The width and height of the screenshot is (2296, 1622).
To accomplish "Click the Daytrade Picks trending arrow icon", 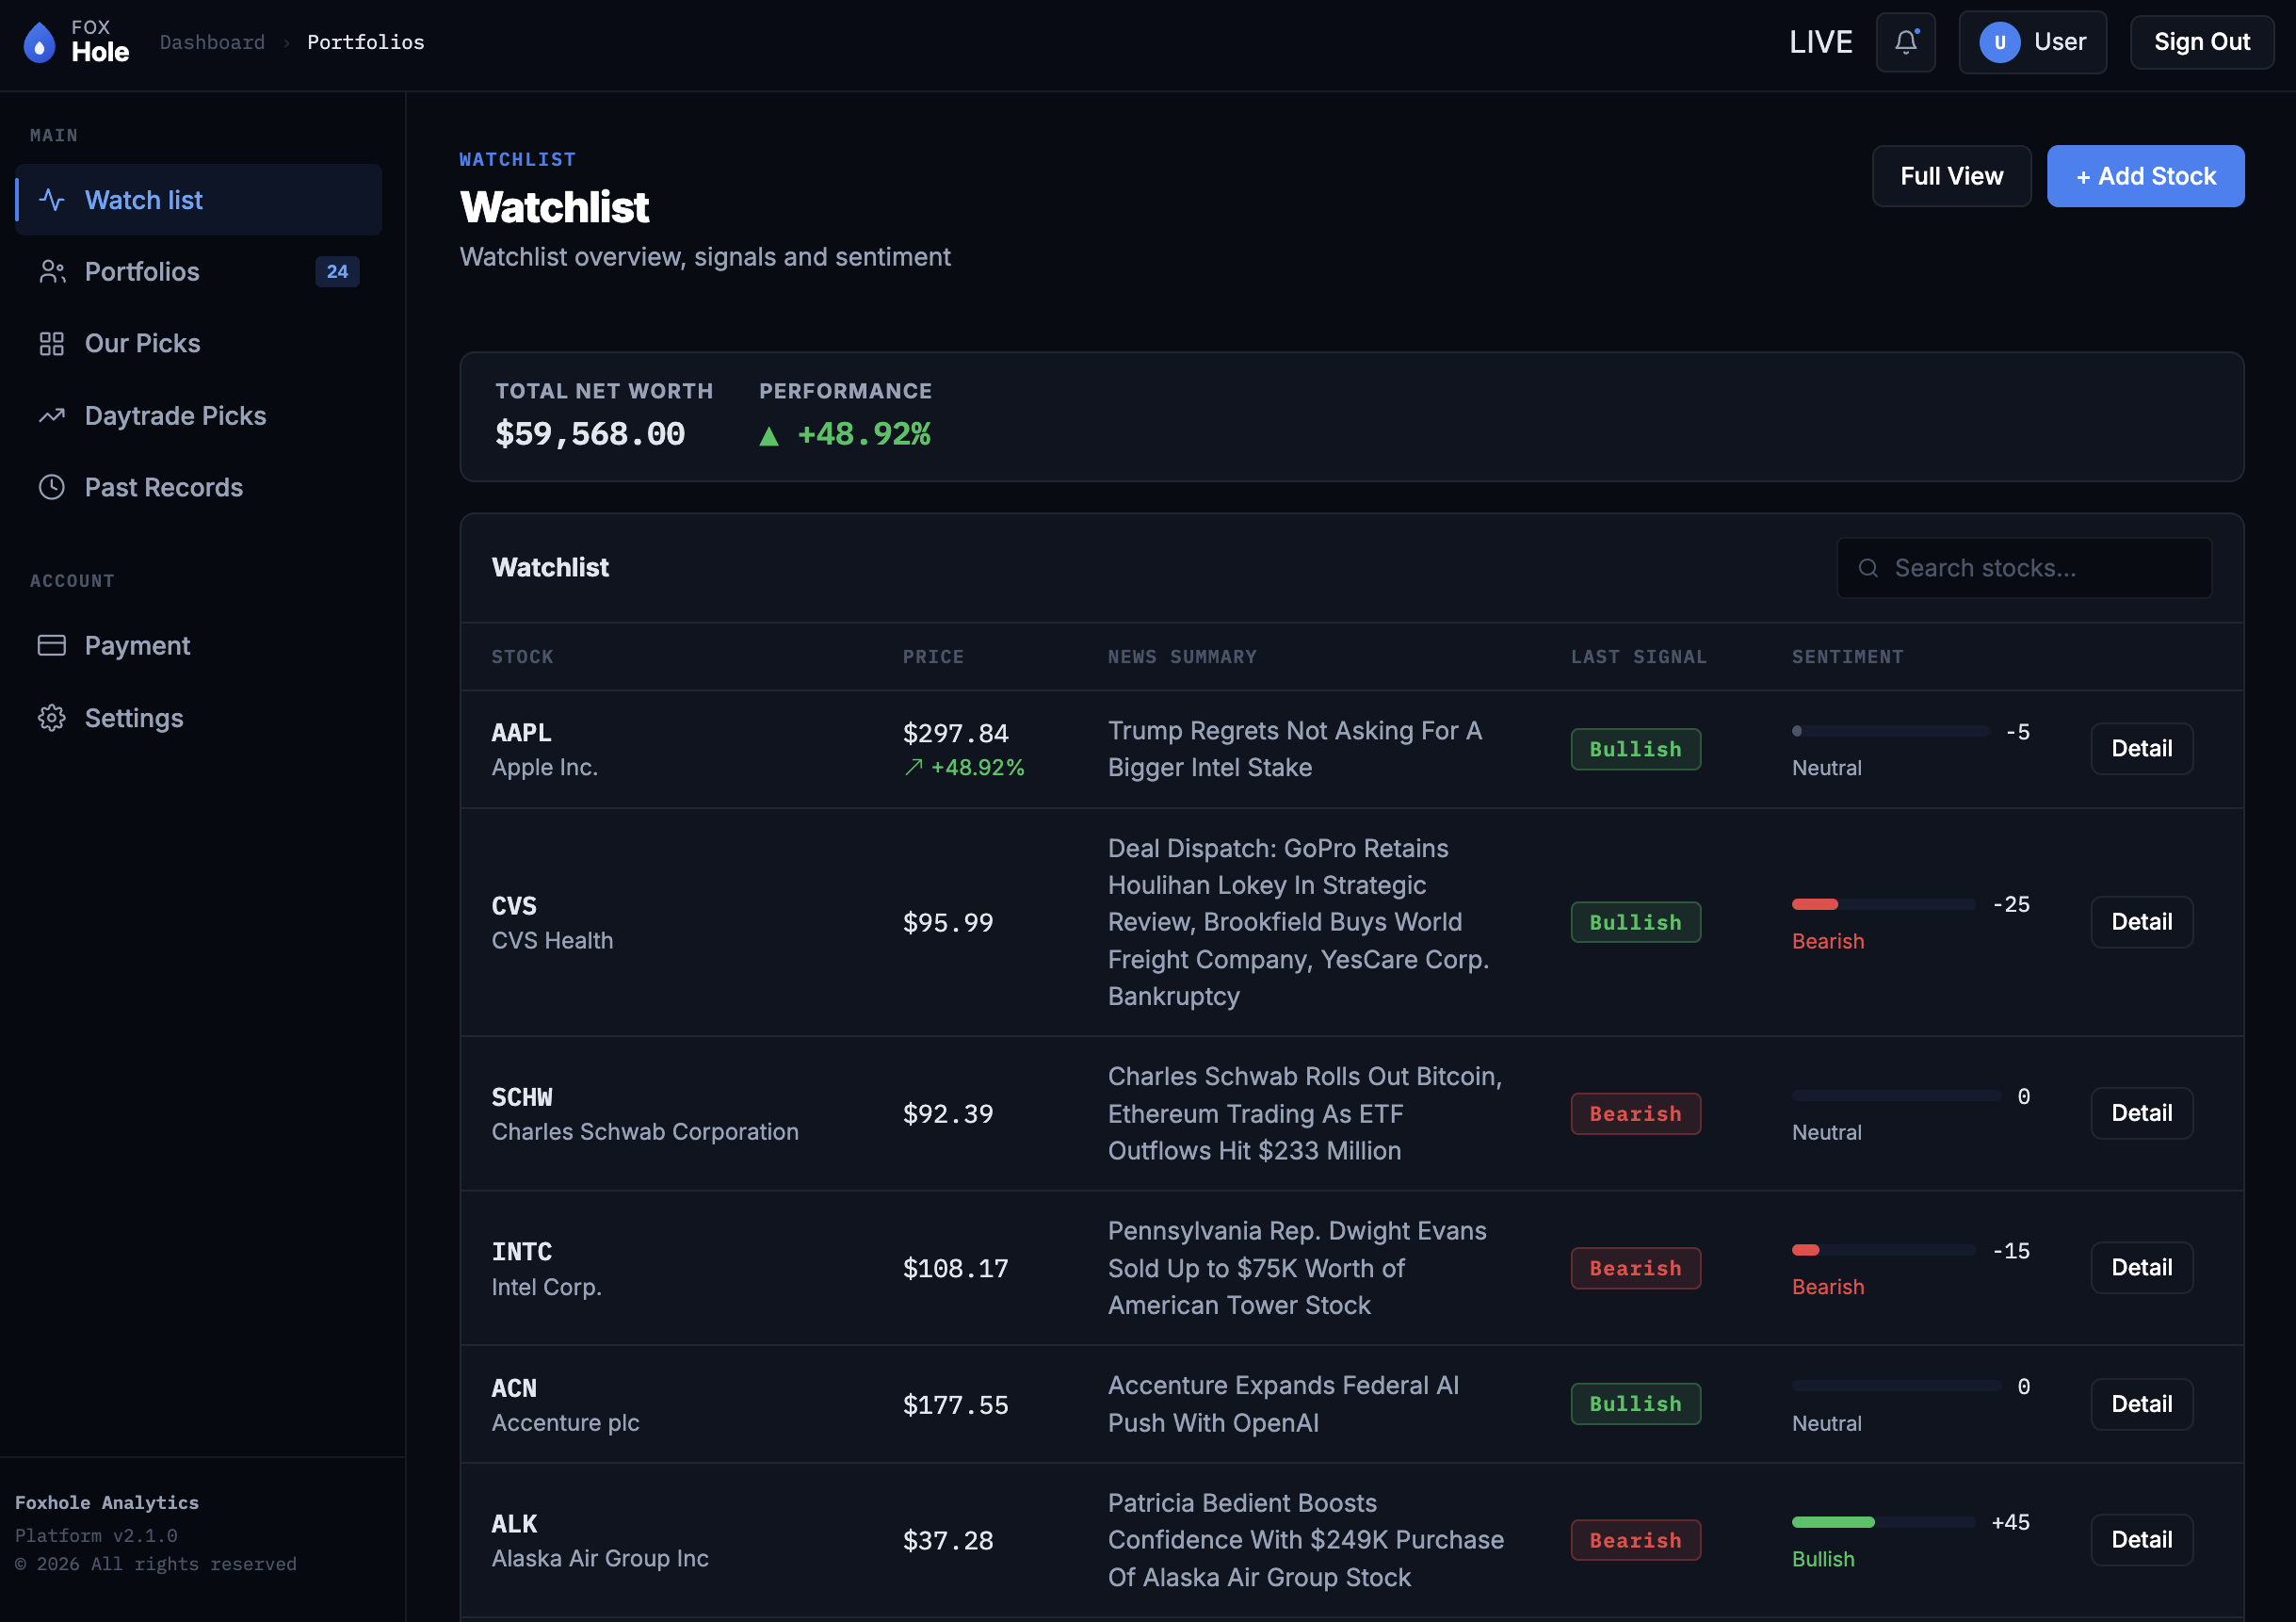I will click(52, 416).
